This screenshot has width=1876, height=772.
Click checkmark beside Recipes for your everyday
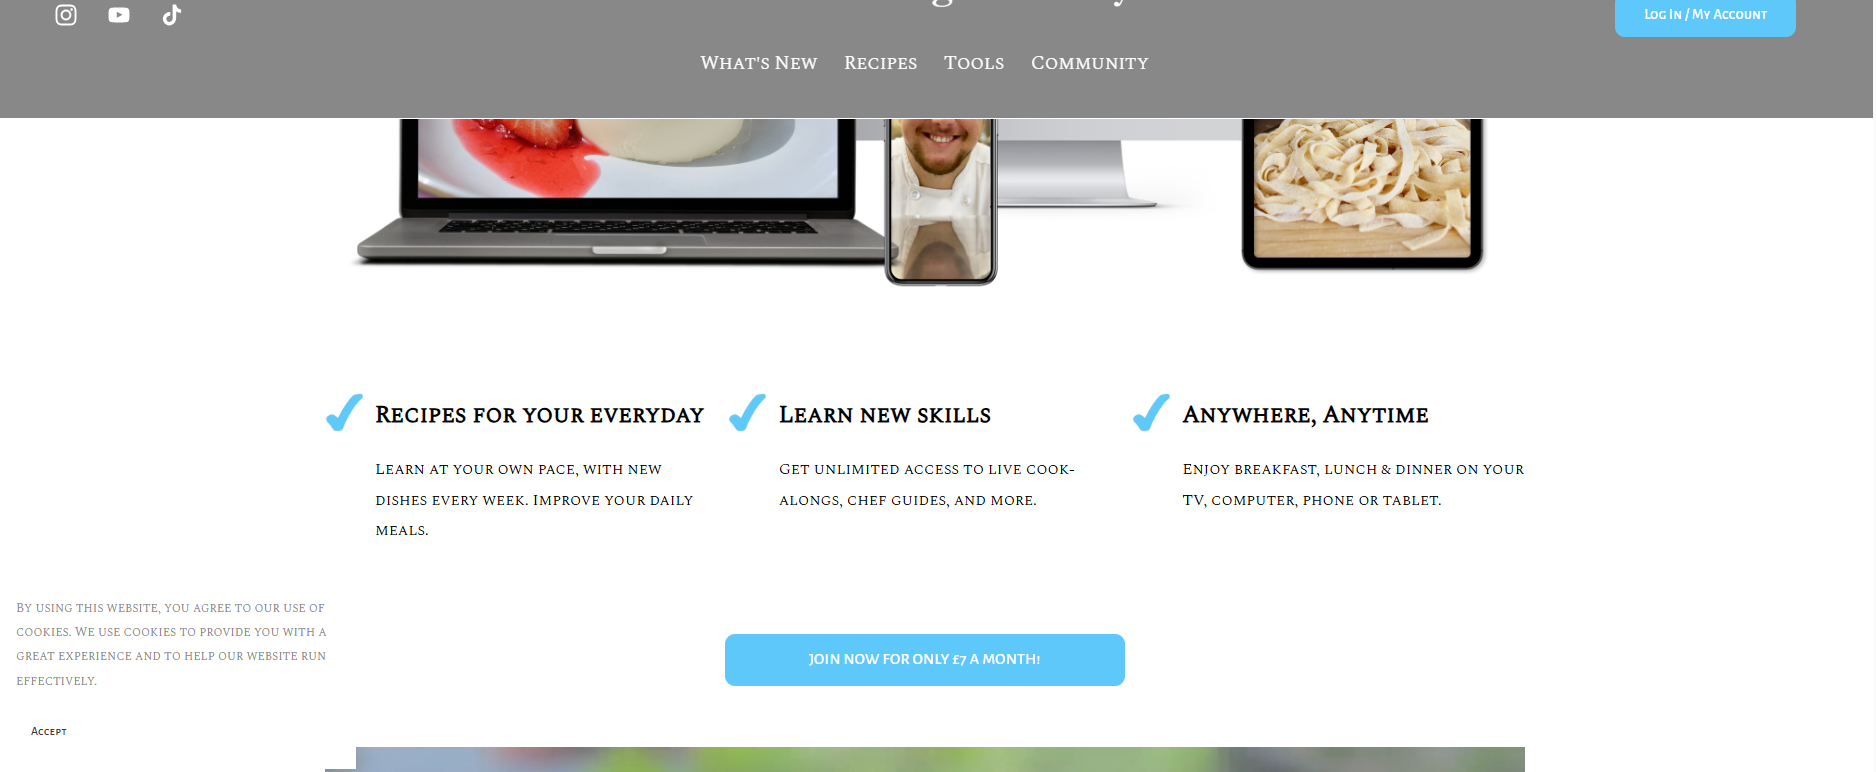click(345, 412)
